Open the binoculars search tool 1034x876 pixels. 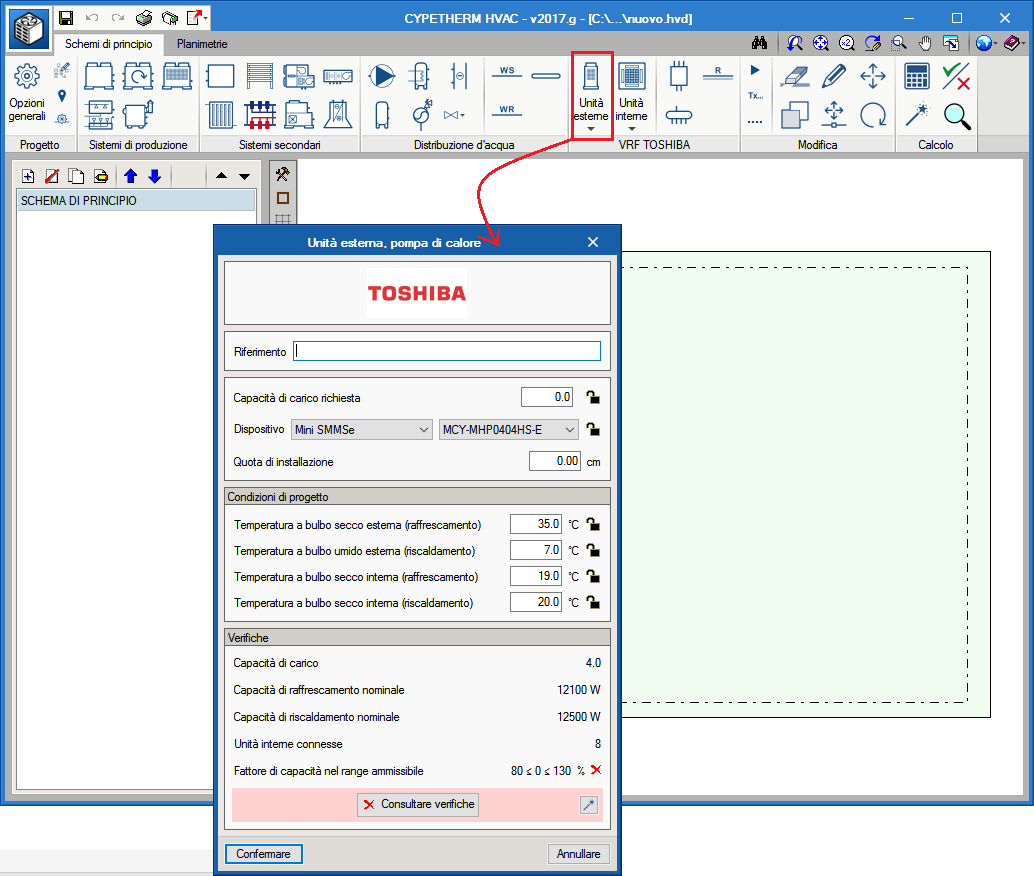click(760, 44)
